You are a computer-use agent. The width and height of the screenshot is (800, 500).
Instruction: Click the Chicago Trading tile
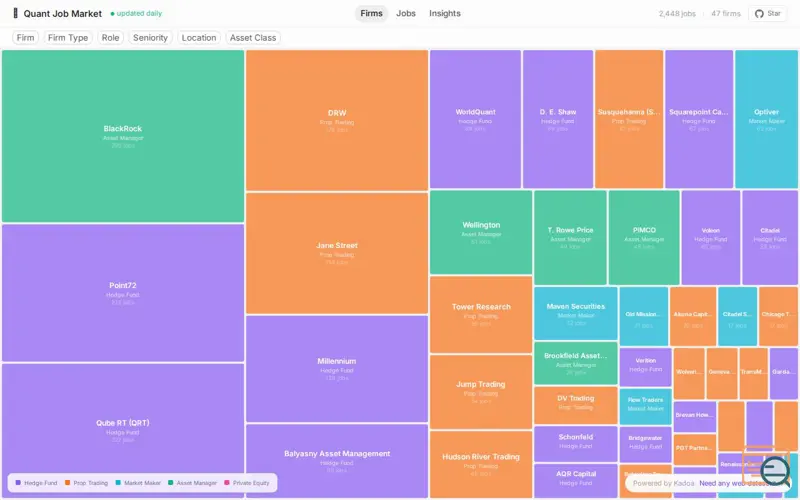[778, 316]
